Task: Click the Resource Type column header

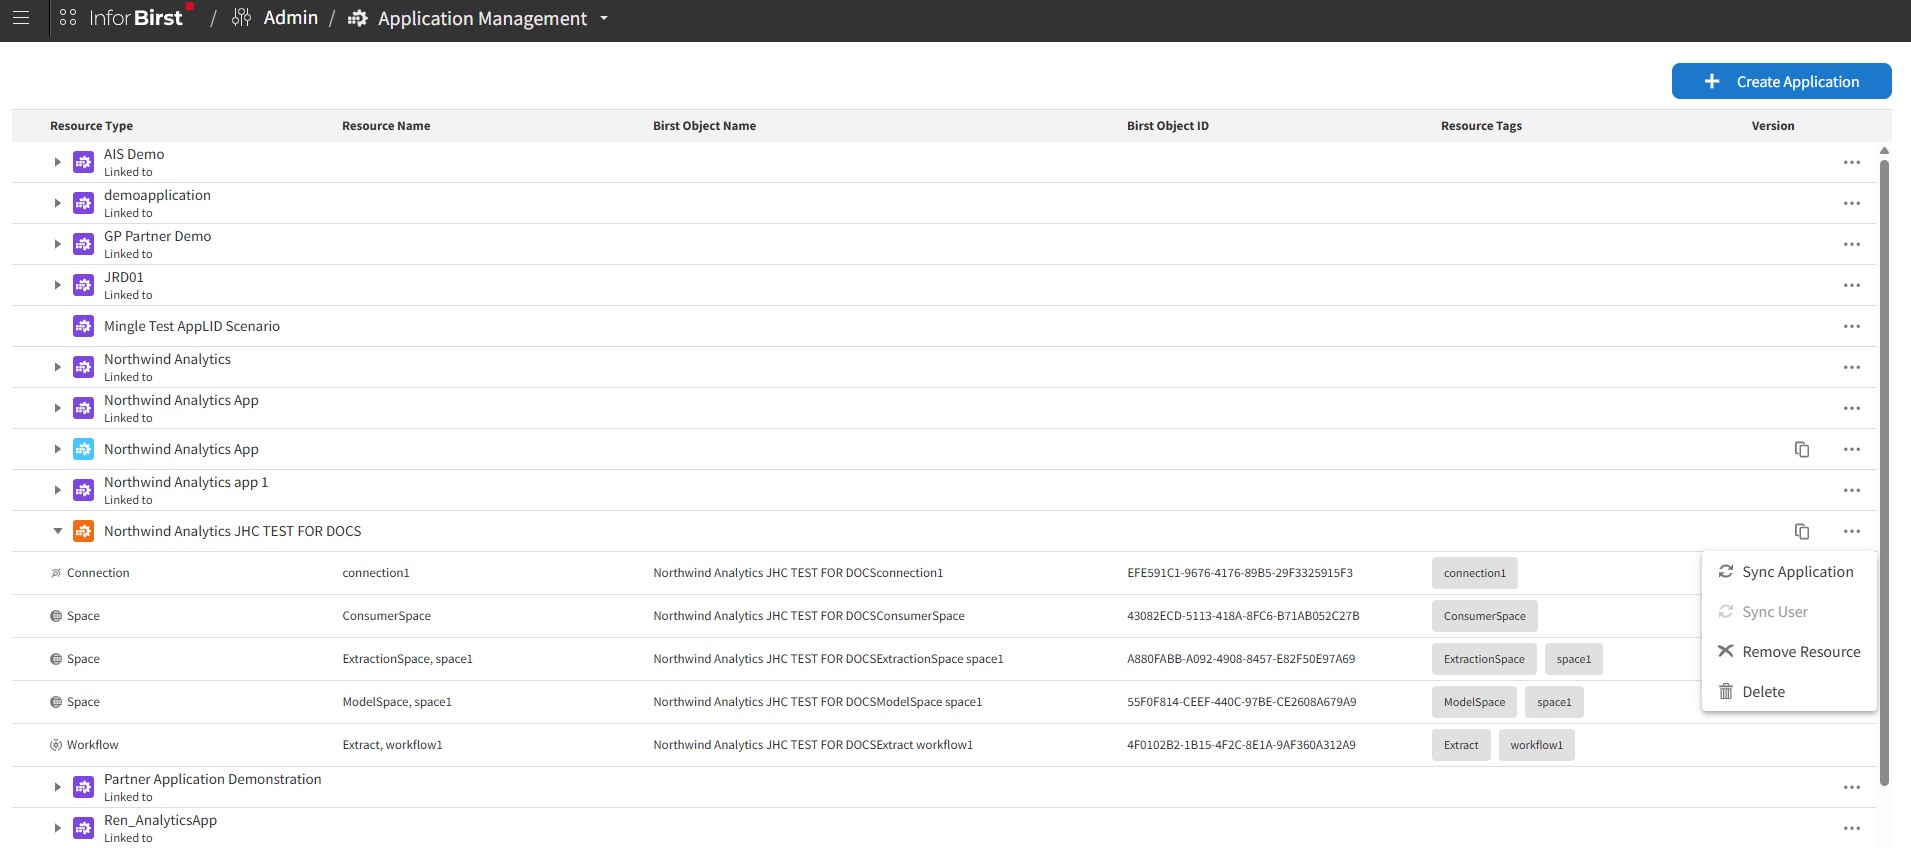Action: 91,126
